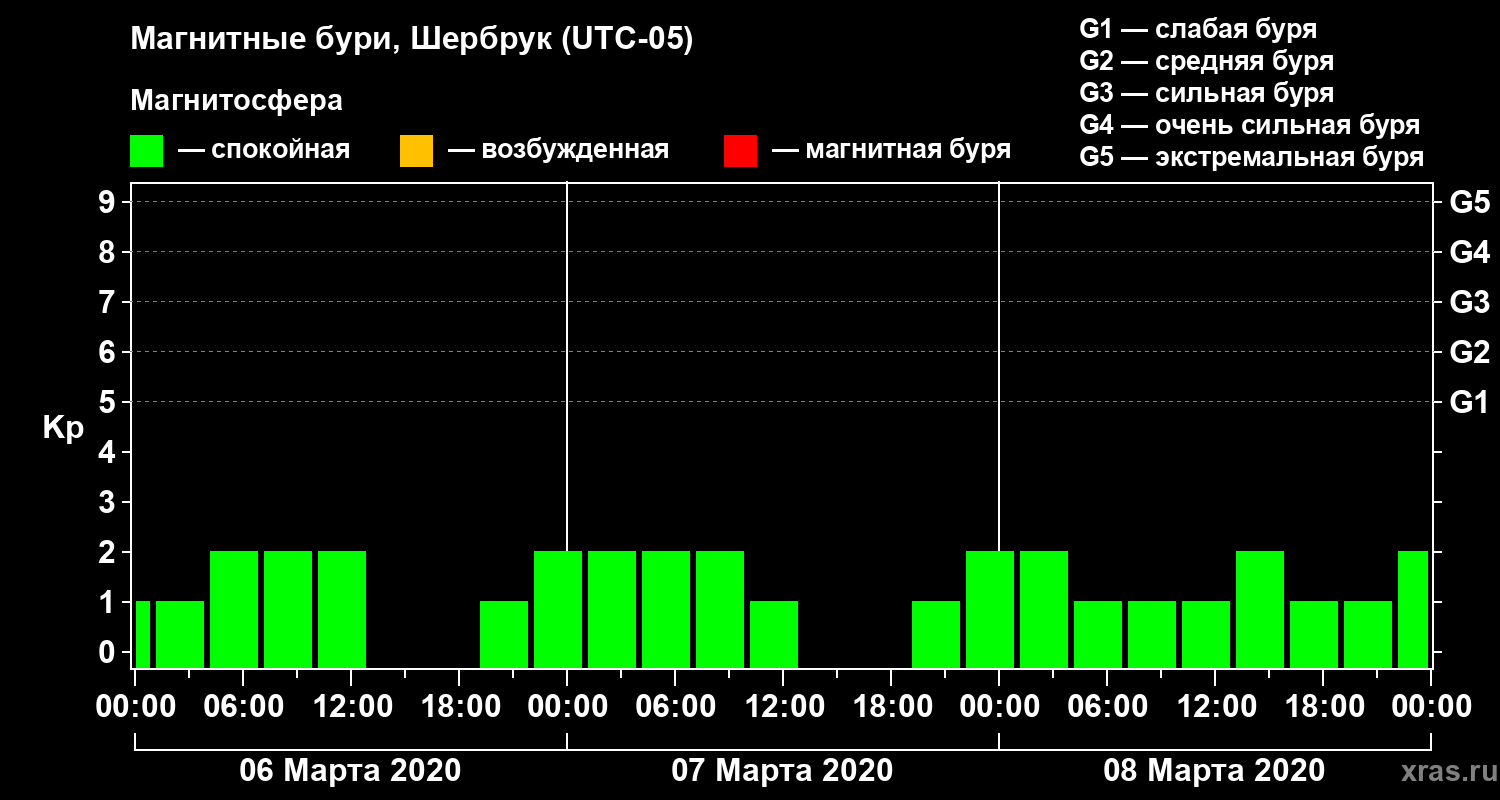Click the 'G4' right-axis label
This screenshot has width=1500, height=800.
coord(1469,252)
